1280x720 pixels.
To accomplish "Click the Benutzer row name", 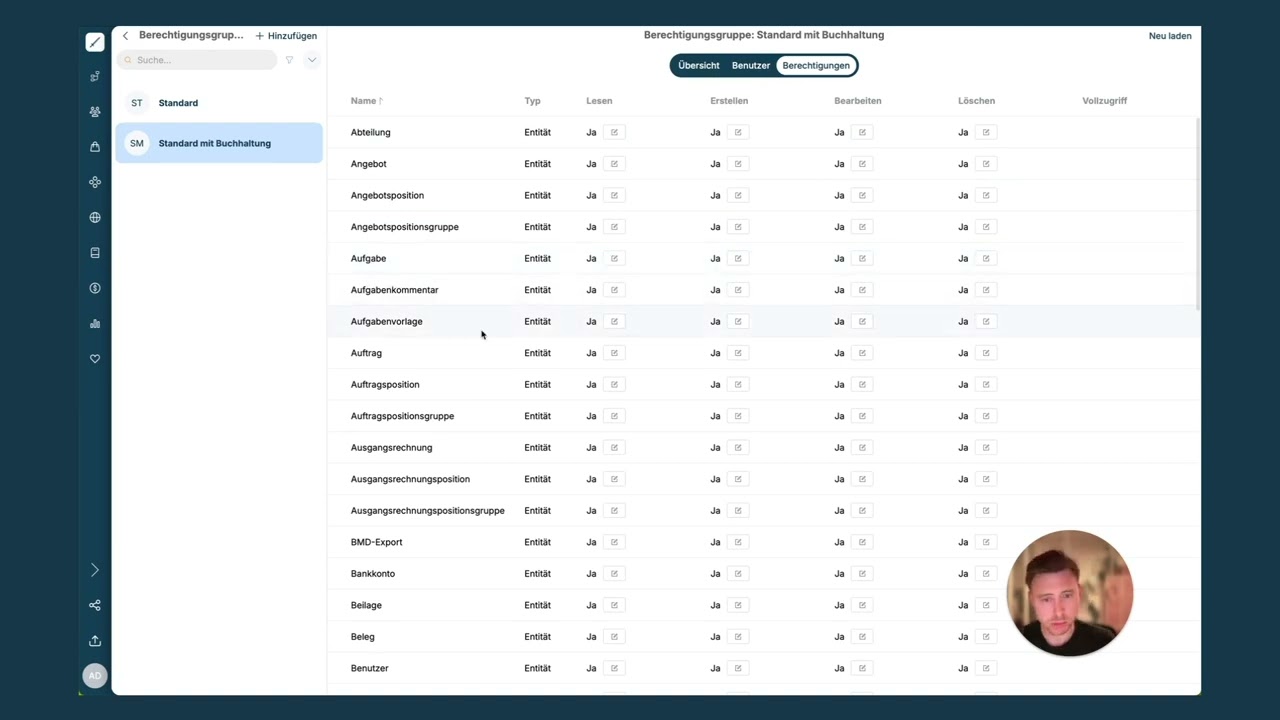I will [x=369, y=668].
